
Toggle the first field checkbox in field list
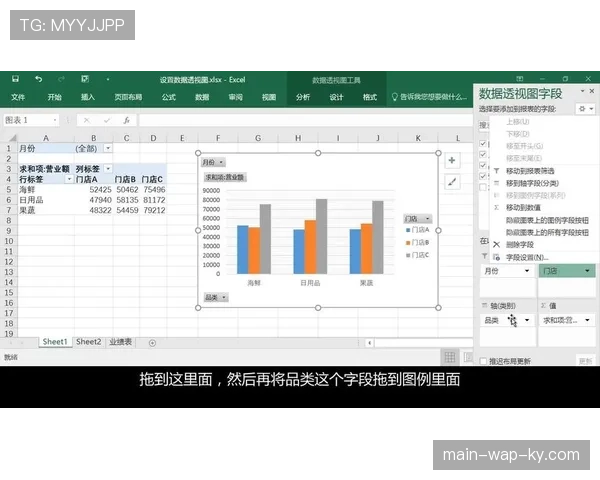click(x=483, y=144)
